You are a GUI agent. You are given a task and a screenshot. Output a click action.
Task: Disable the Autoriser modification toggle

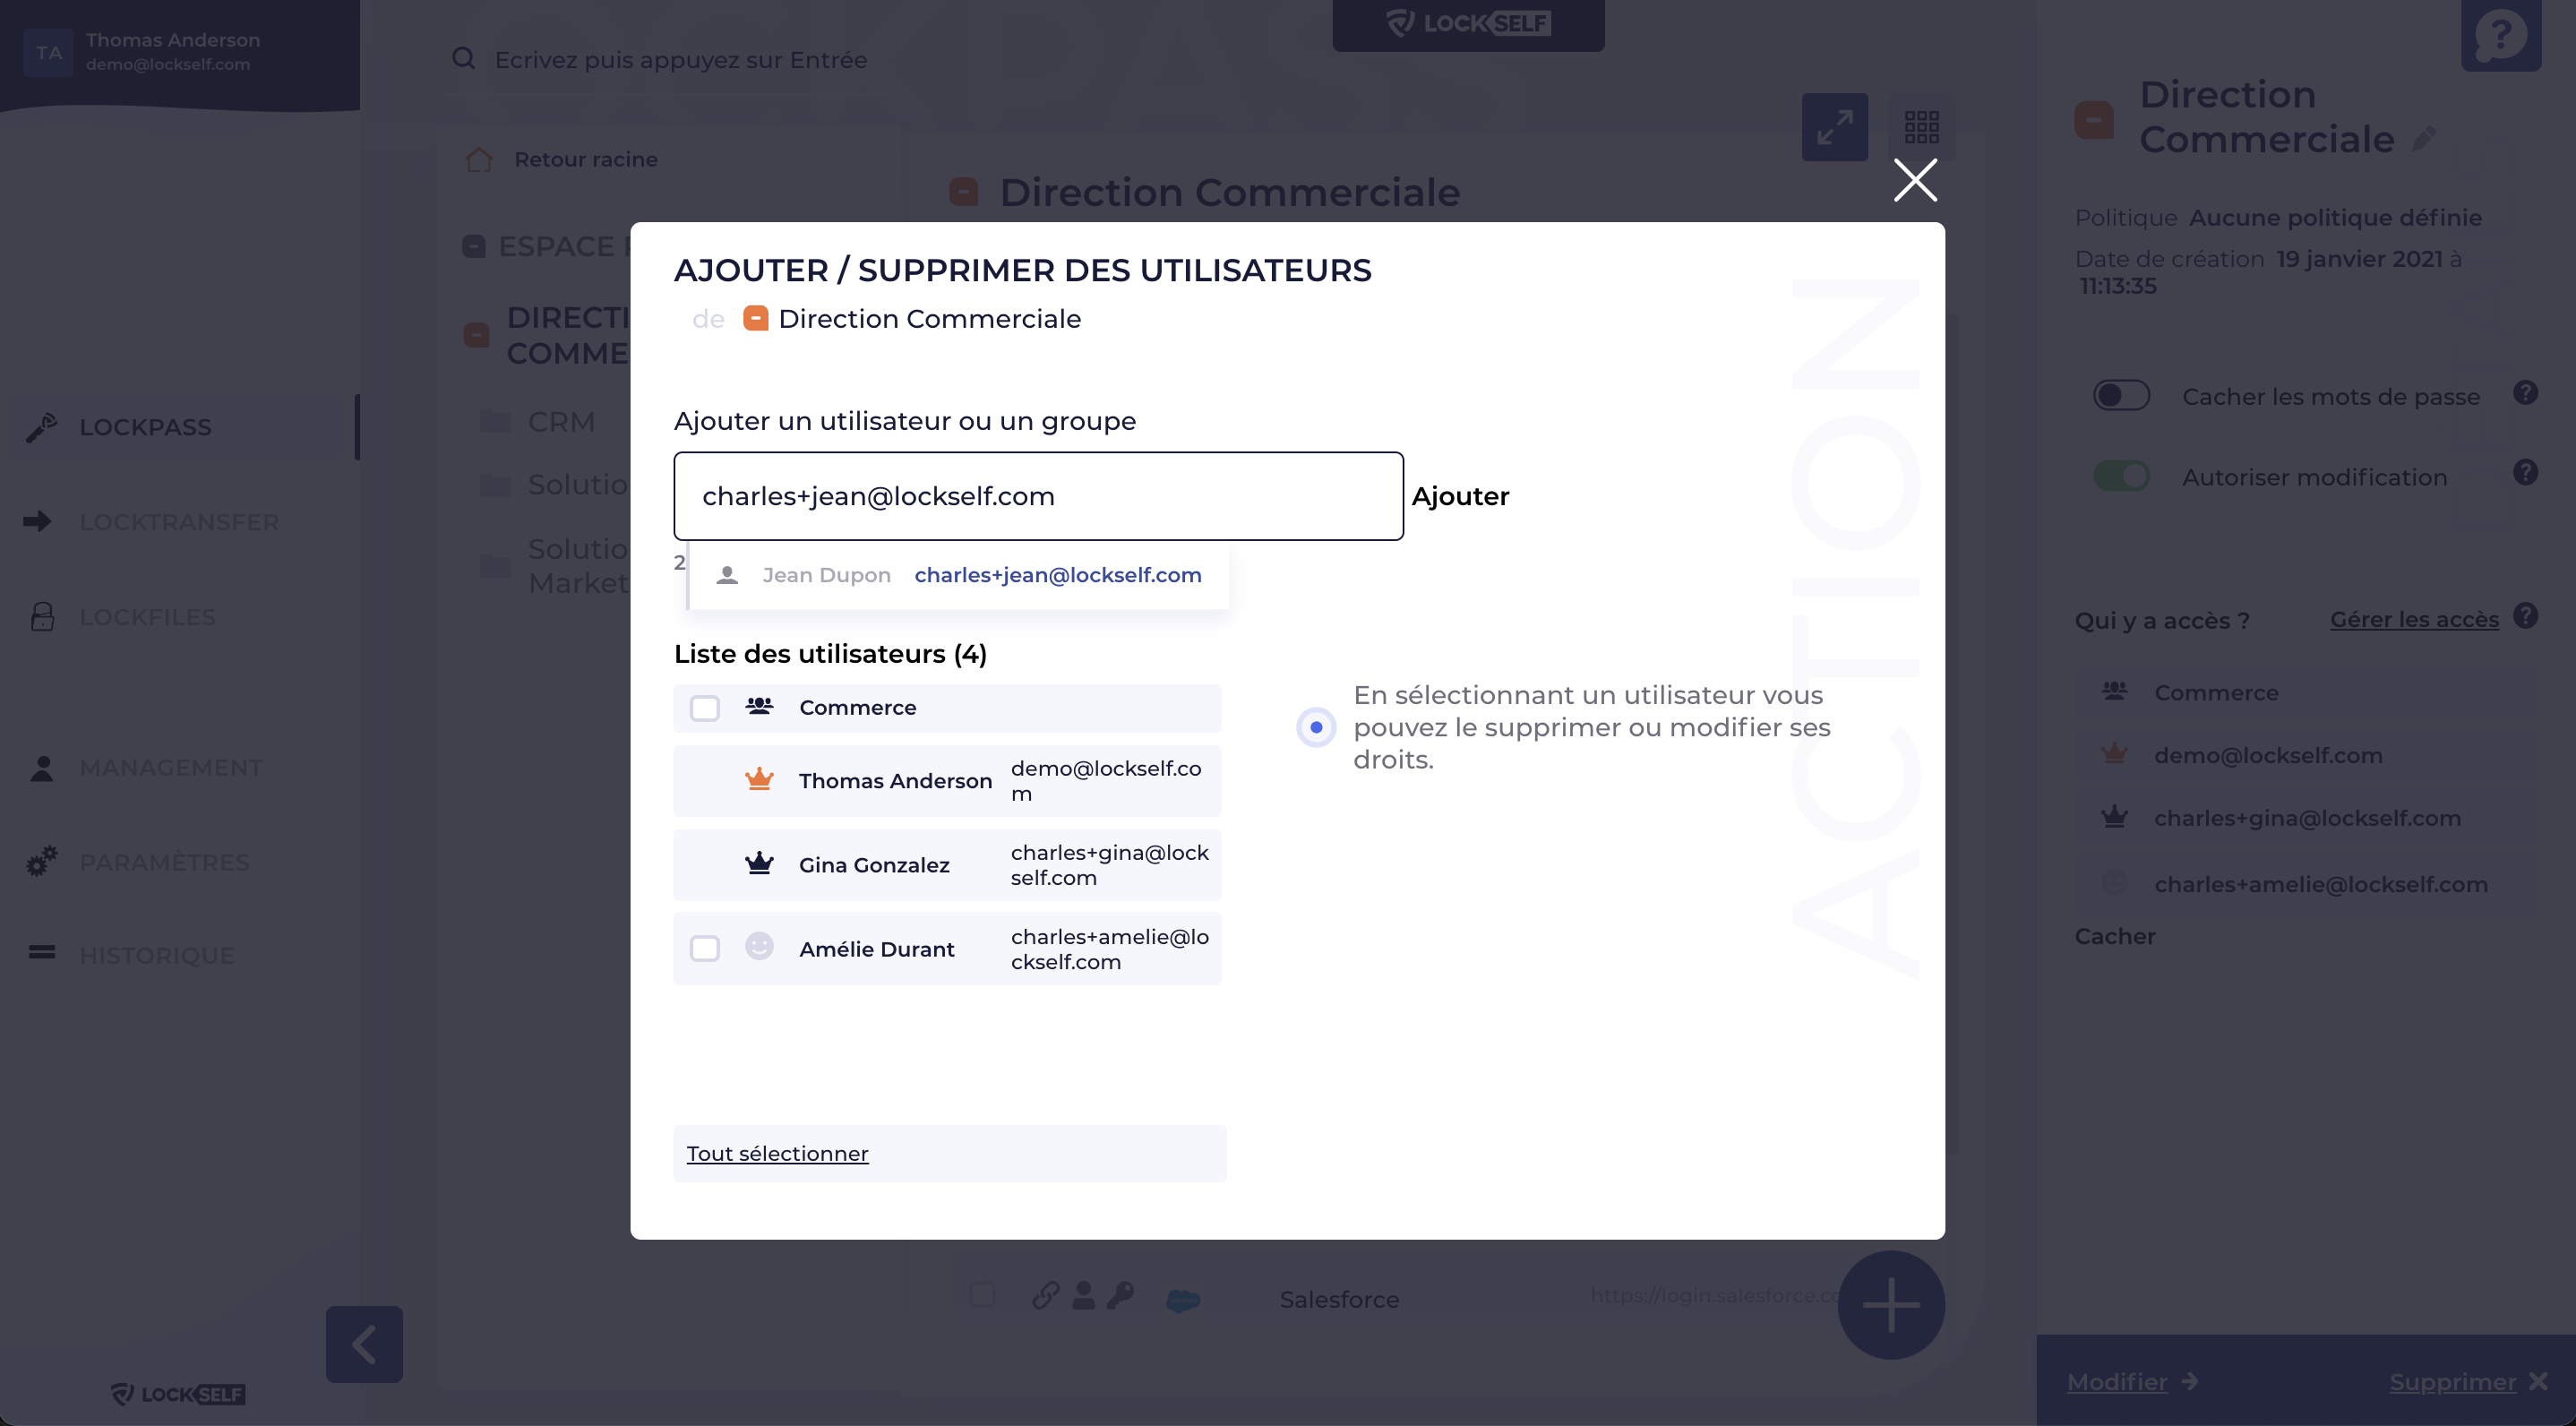click(2121, 476)
